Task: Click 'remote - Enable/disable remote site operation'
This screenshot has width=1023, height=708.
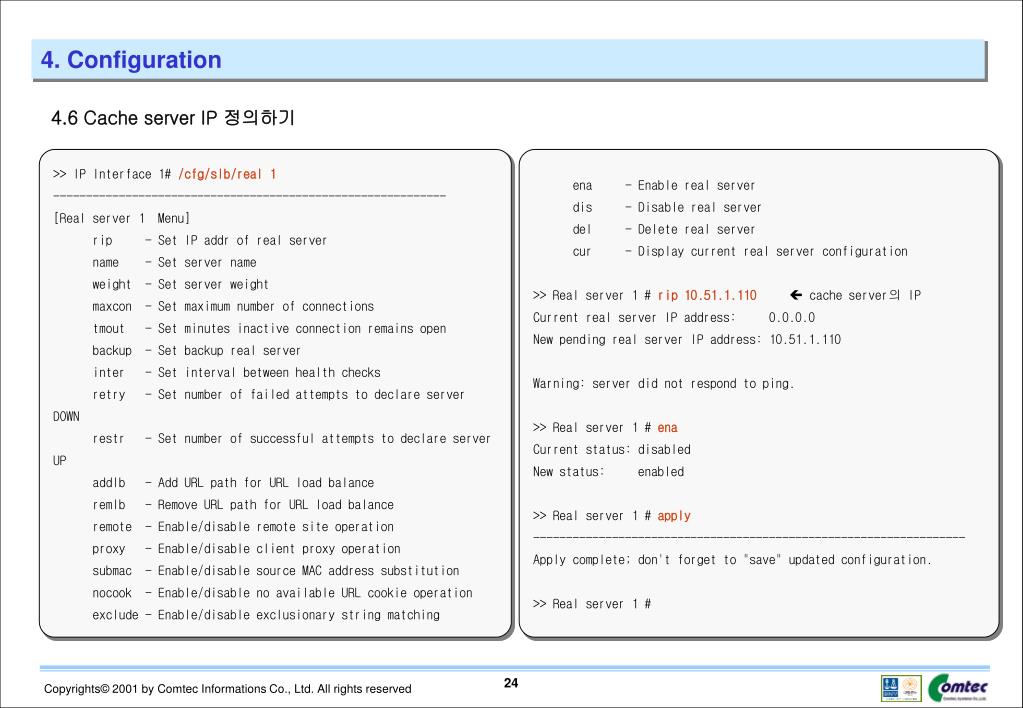Action: coord(243,527)
